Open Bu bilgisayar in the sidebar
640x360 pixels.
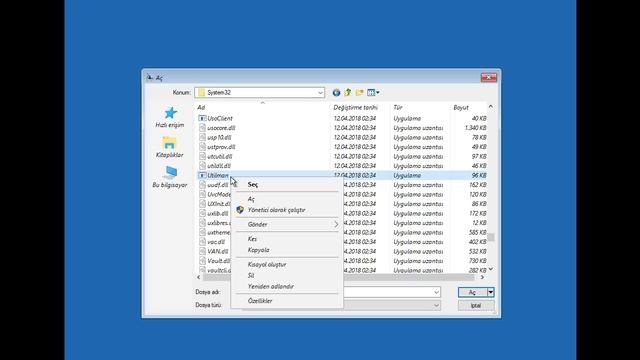click(x=170, y=177)
